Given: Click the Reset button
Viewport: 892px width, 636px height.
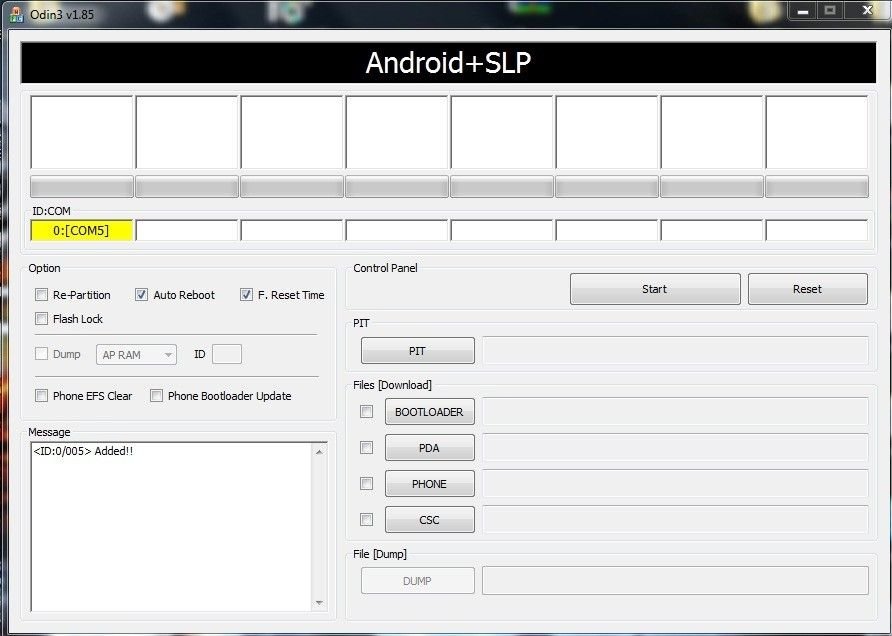Looking at the screenshot, I should (x=808, y=289).
